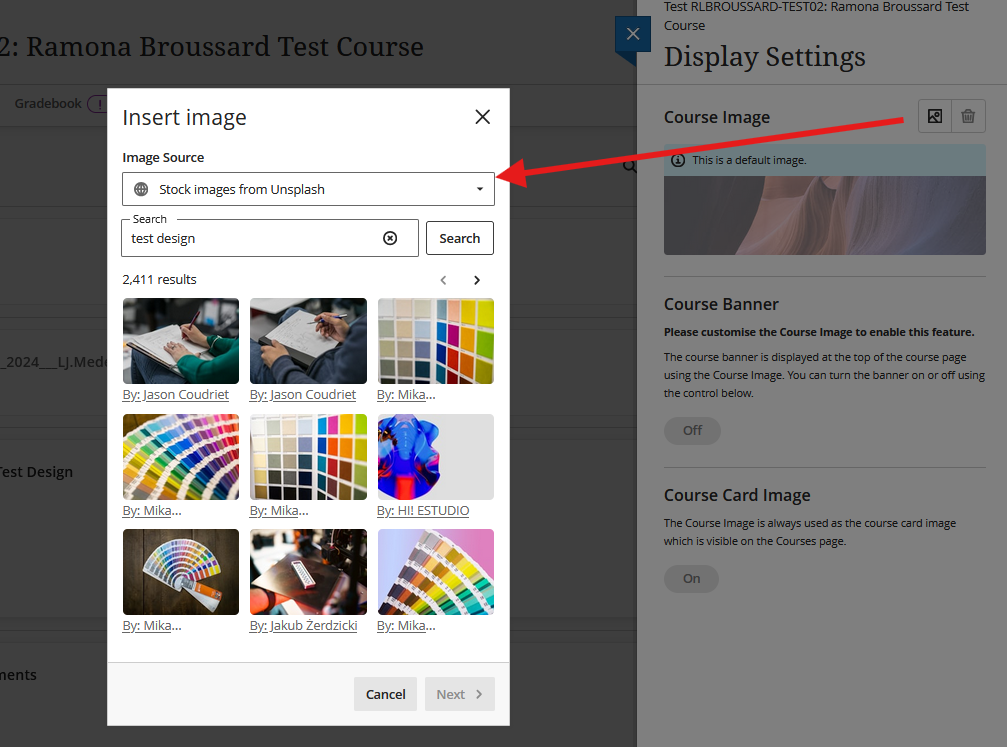This screenshot has height=747, width=1007.
Task: Open the Image Source dropdown
Action: pos(308,189)
